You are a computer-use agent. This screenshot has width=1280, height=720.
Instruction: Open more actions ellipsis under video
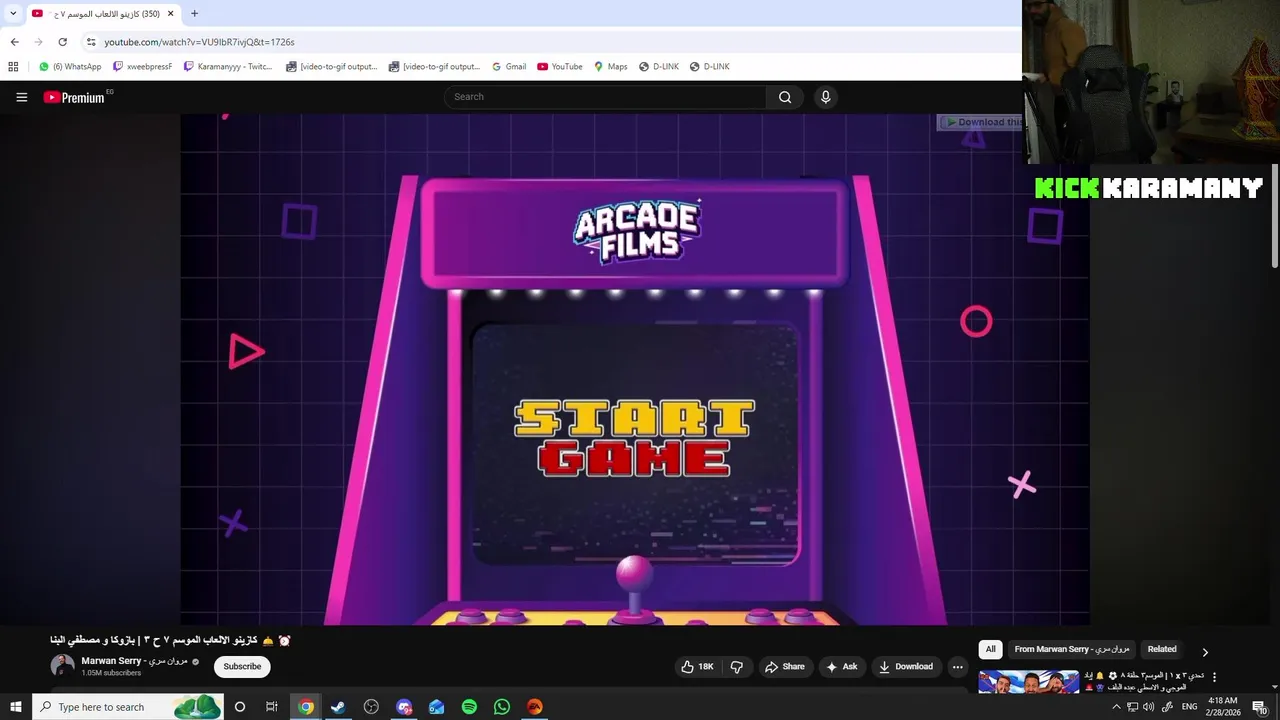pyautogui.click(x=957, y=667)
